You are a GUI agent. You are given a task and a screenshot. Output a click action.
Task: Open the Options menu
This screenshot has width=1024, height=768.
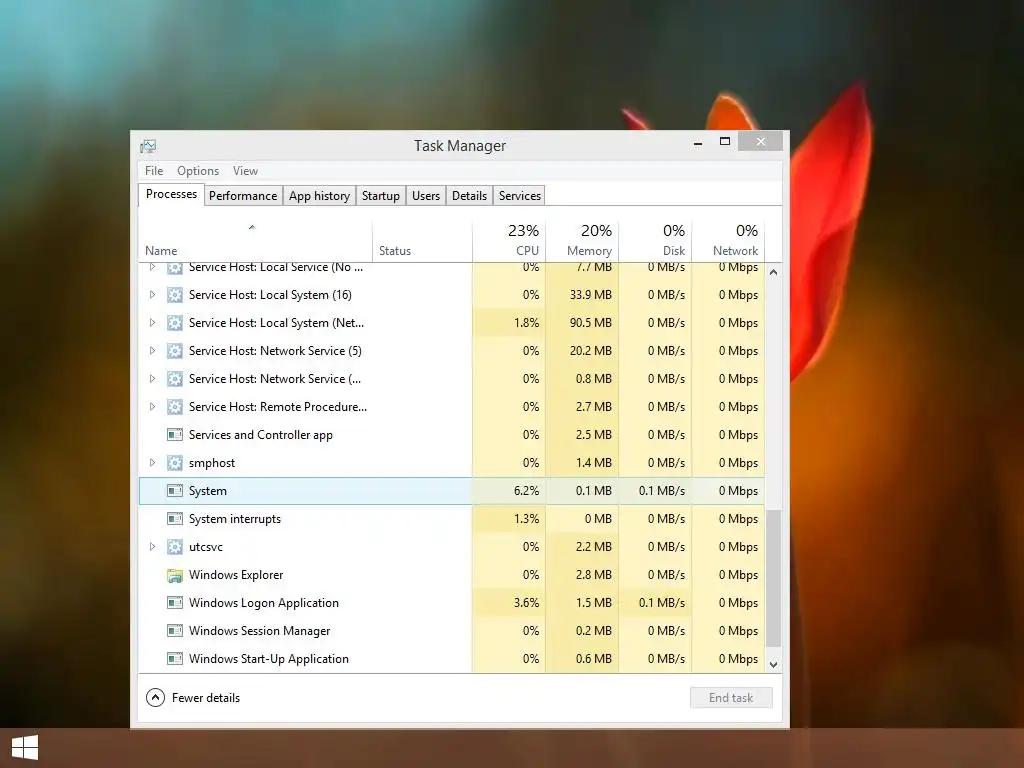click(x=198, y=171)
